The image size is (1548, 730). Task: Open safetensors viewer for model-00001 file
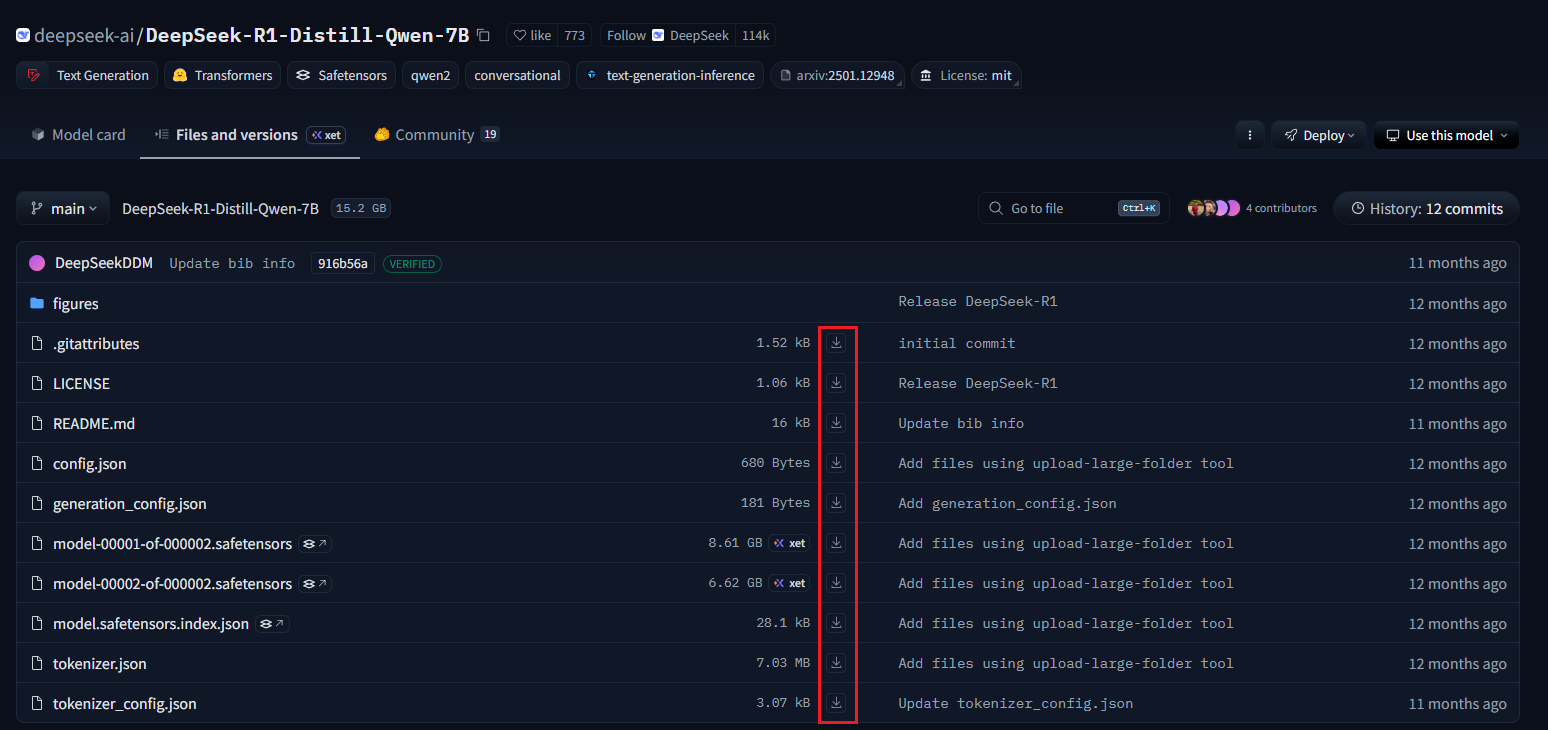(315, 544)
